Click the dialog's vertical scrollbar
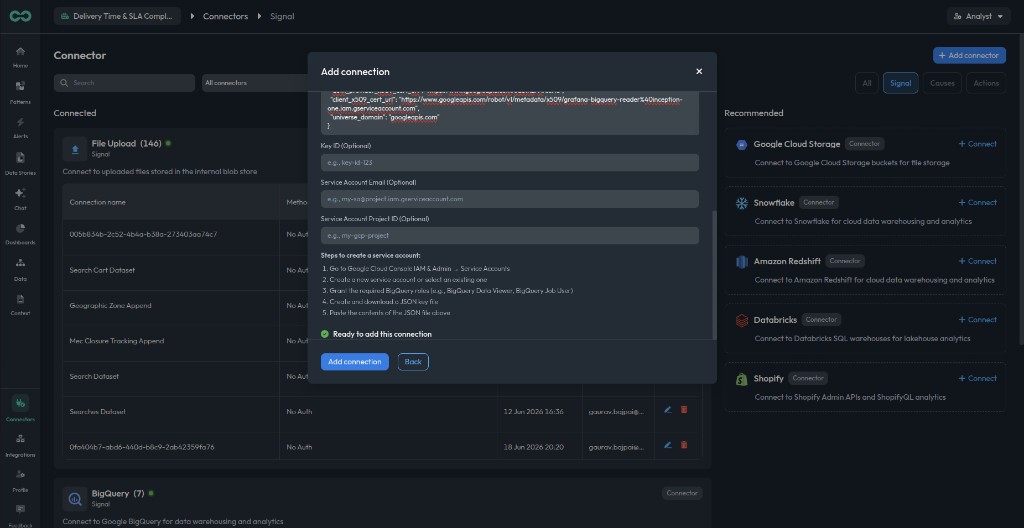Image resolution: width=1024 pixels, height=528 pixels. 714,274
